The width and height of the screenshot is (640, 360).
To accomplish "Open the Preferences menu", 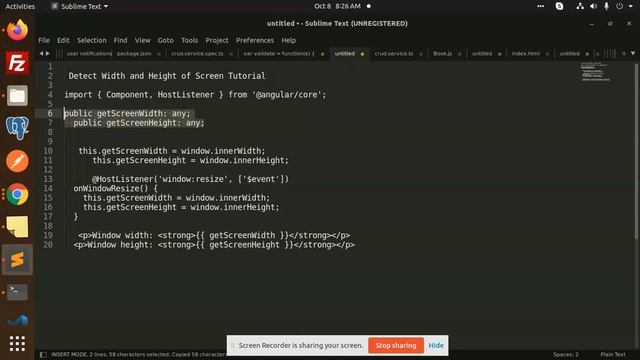I will (255, 40).
